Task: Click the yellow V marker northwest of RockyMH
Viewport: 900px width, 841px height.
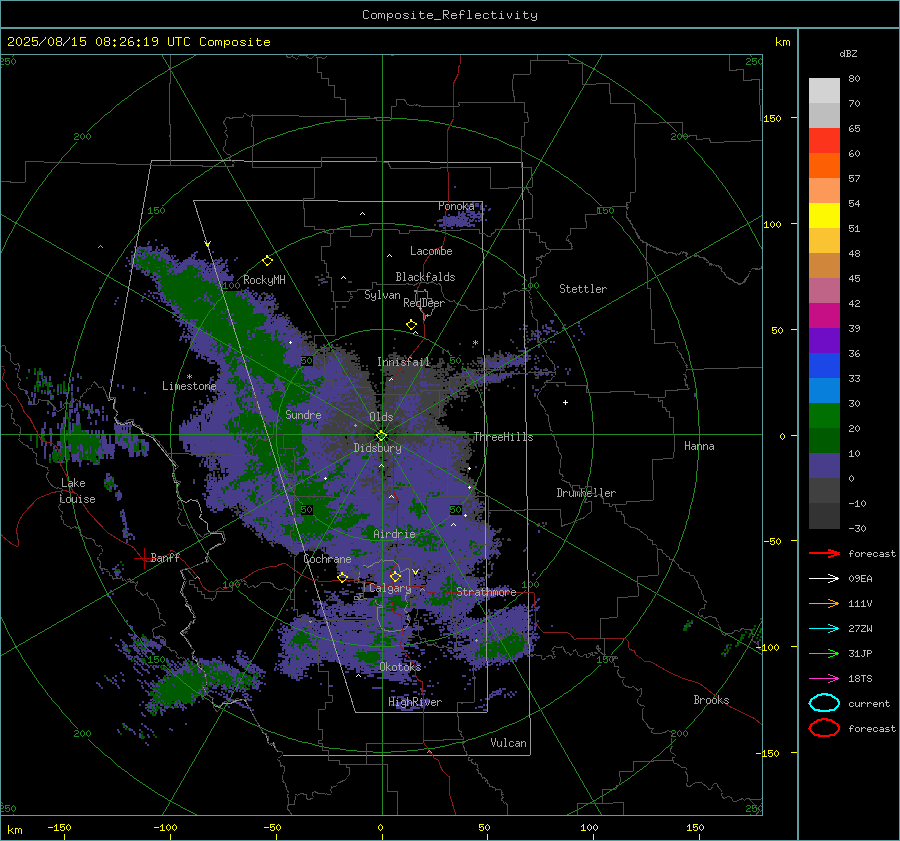Action: click(208, 244)
